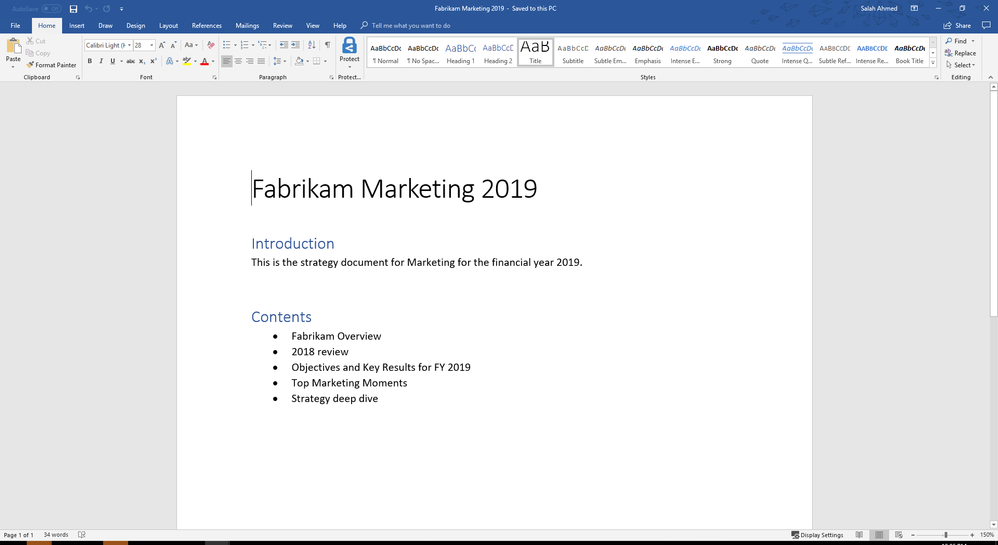Expand the Styles gallery More arrow
The image size is (998, 545).
point(933,63)
